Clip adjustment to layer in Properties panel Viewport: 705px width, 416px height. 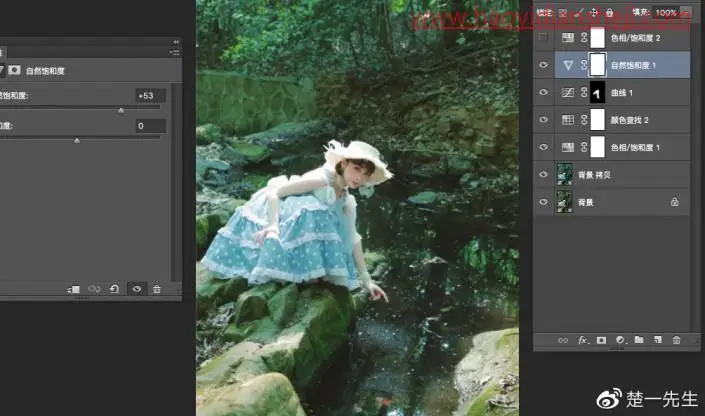[x=73, y=289]
